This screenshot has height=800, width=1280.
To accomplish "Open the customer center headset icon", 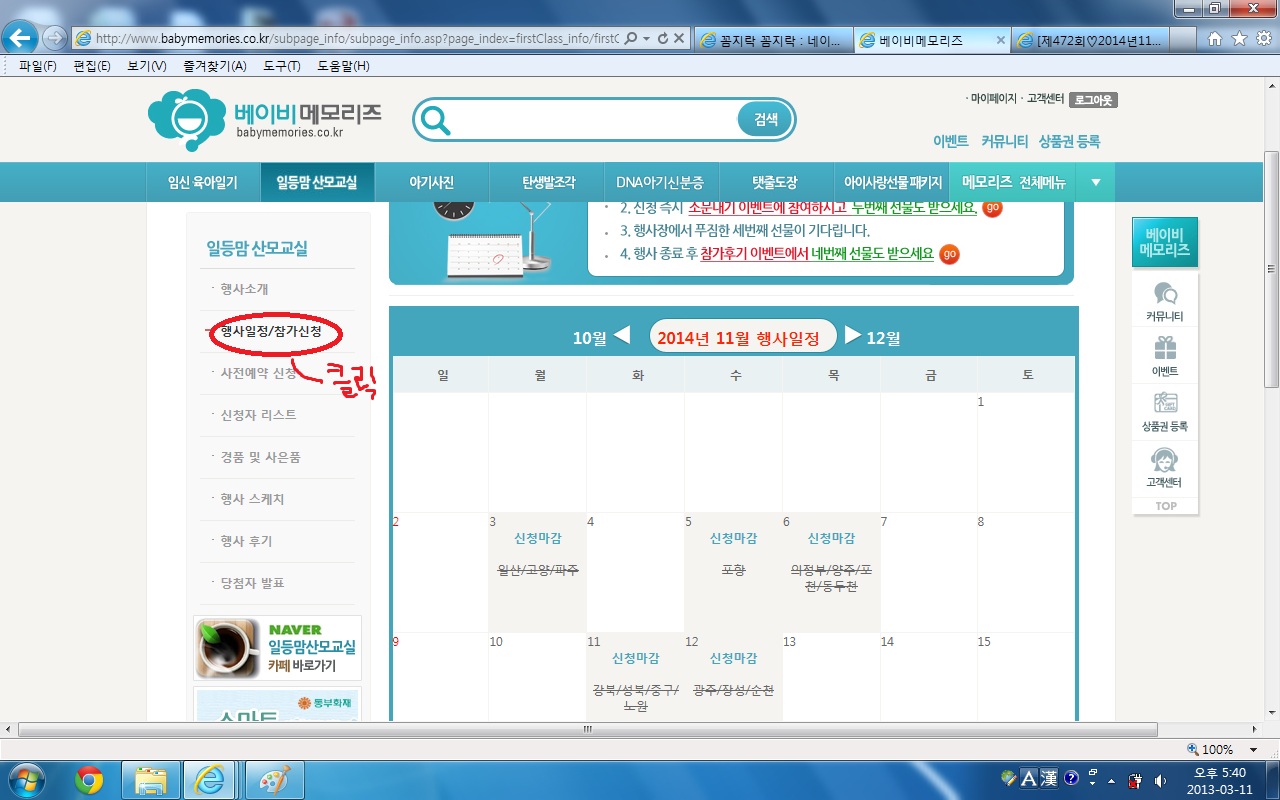I will tap(1165, 460).
